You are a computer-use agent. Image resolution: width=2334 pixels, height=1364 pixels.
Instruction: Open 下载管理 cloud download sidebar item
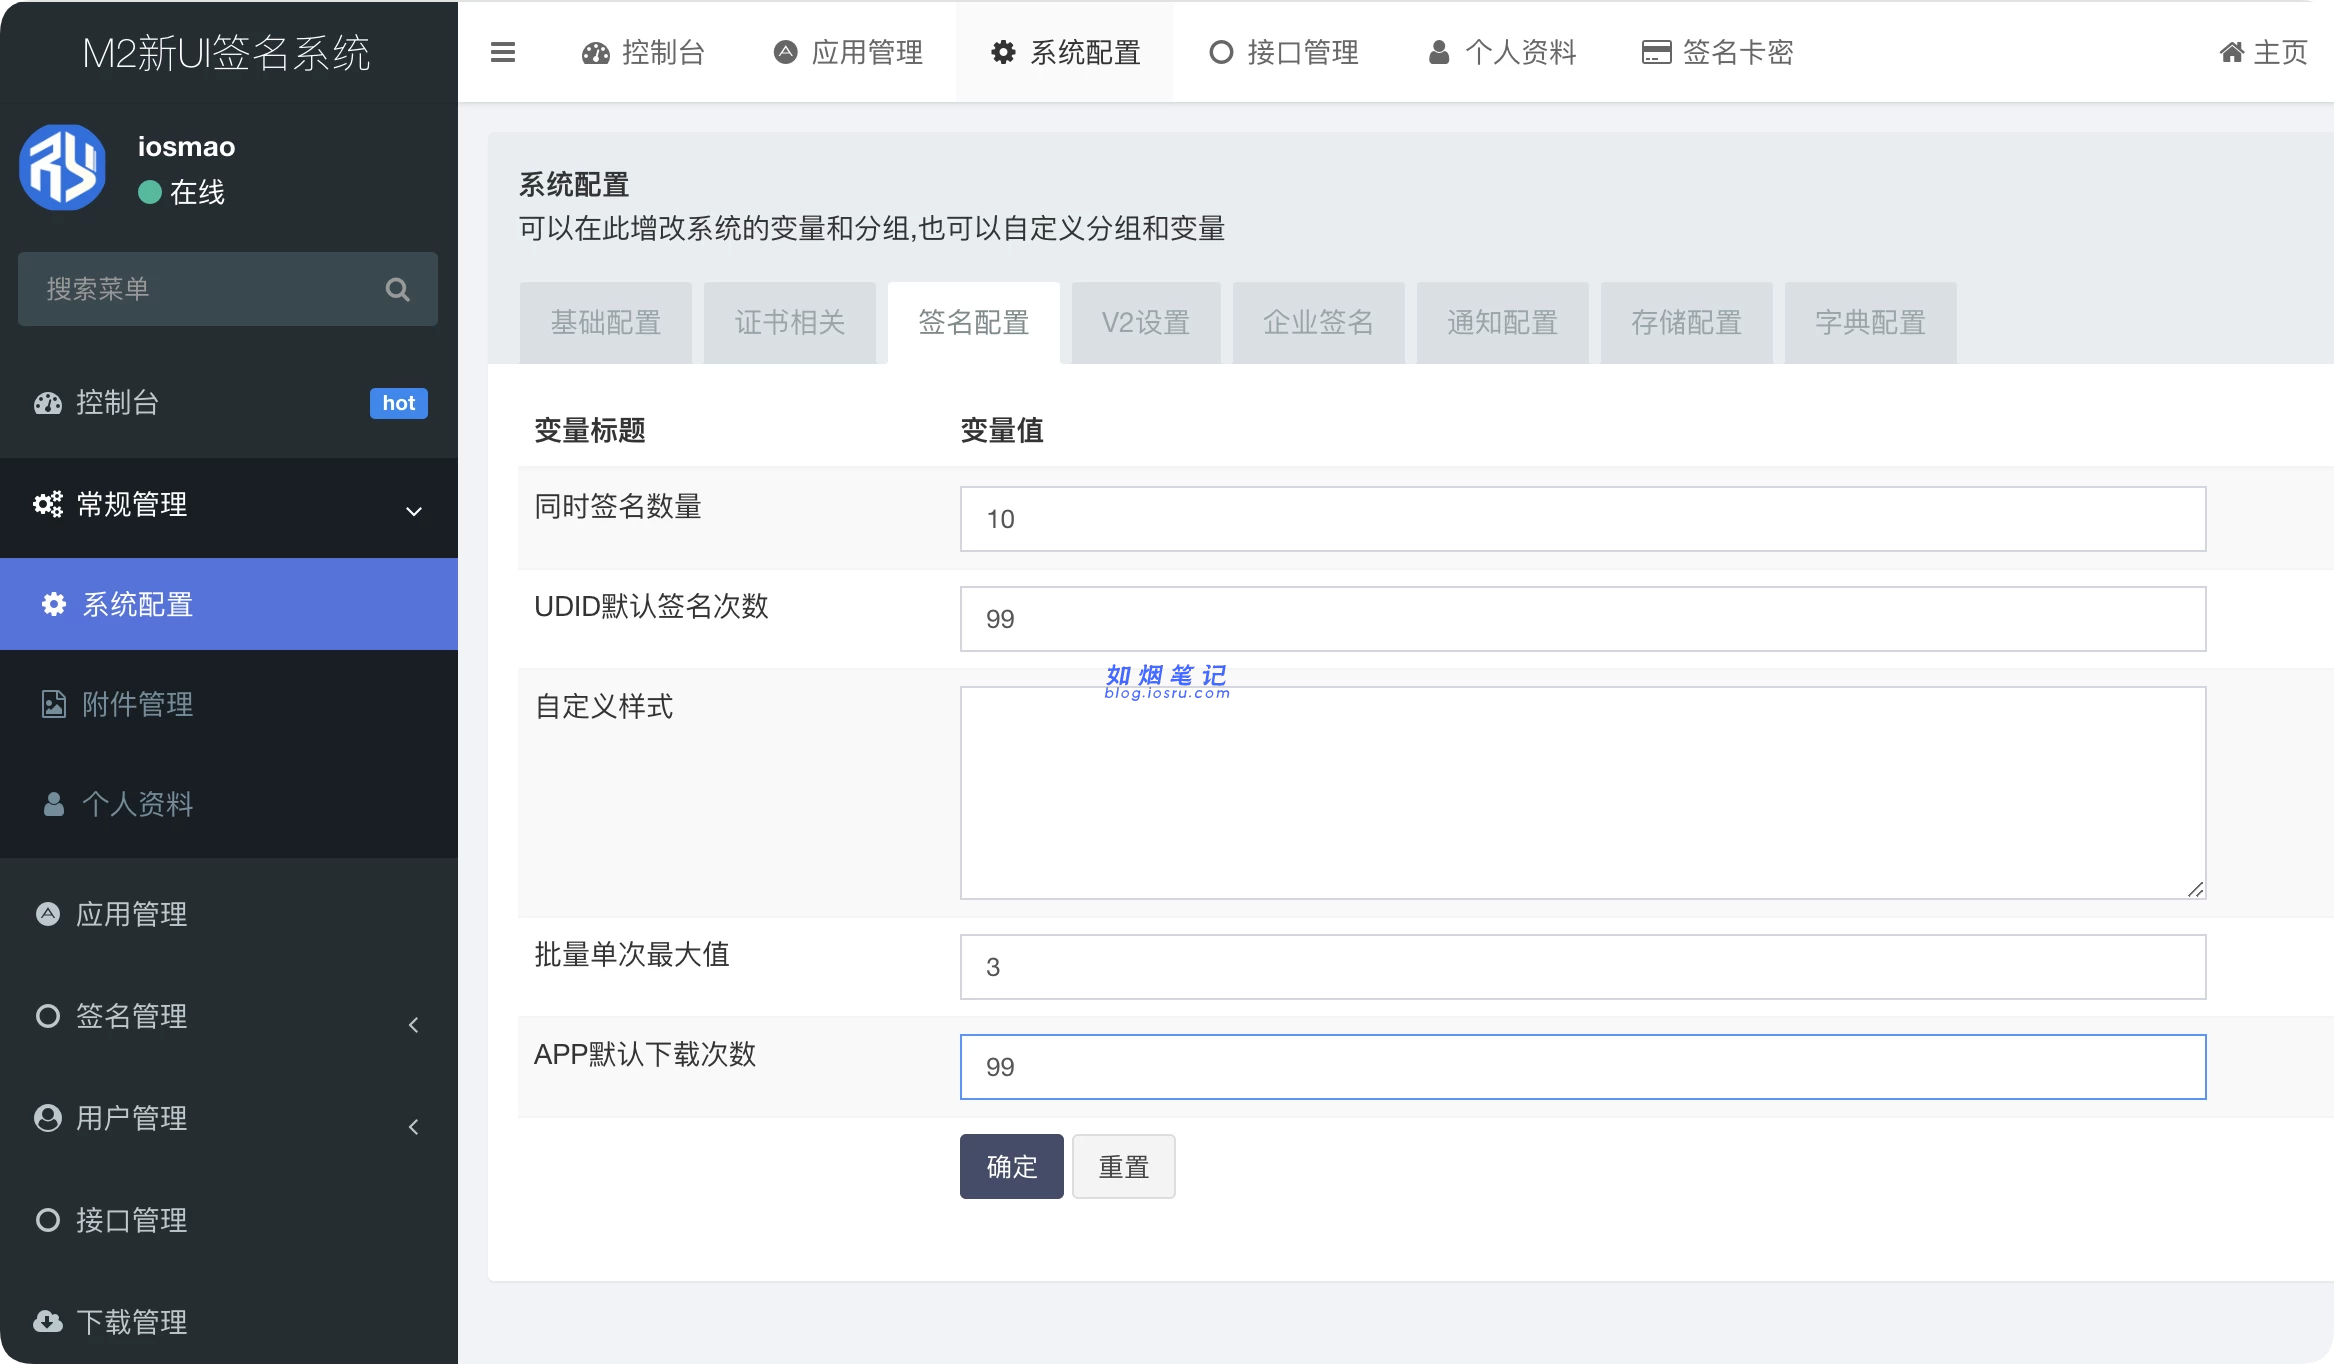pyautogui.click(x=130, y=1321)
